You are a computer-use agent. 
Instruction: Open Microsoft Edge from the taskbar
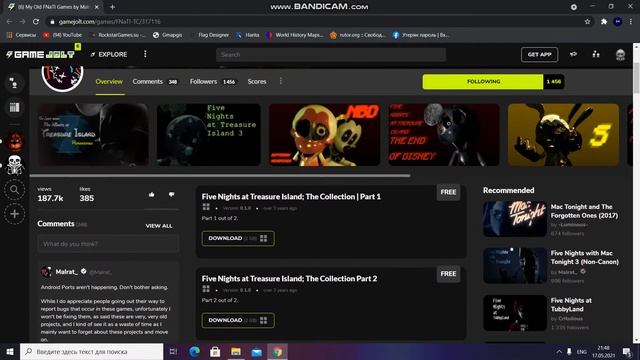pos(195,351)
